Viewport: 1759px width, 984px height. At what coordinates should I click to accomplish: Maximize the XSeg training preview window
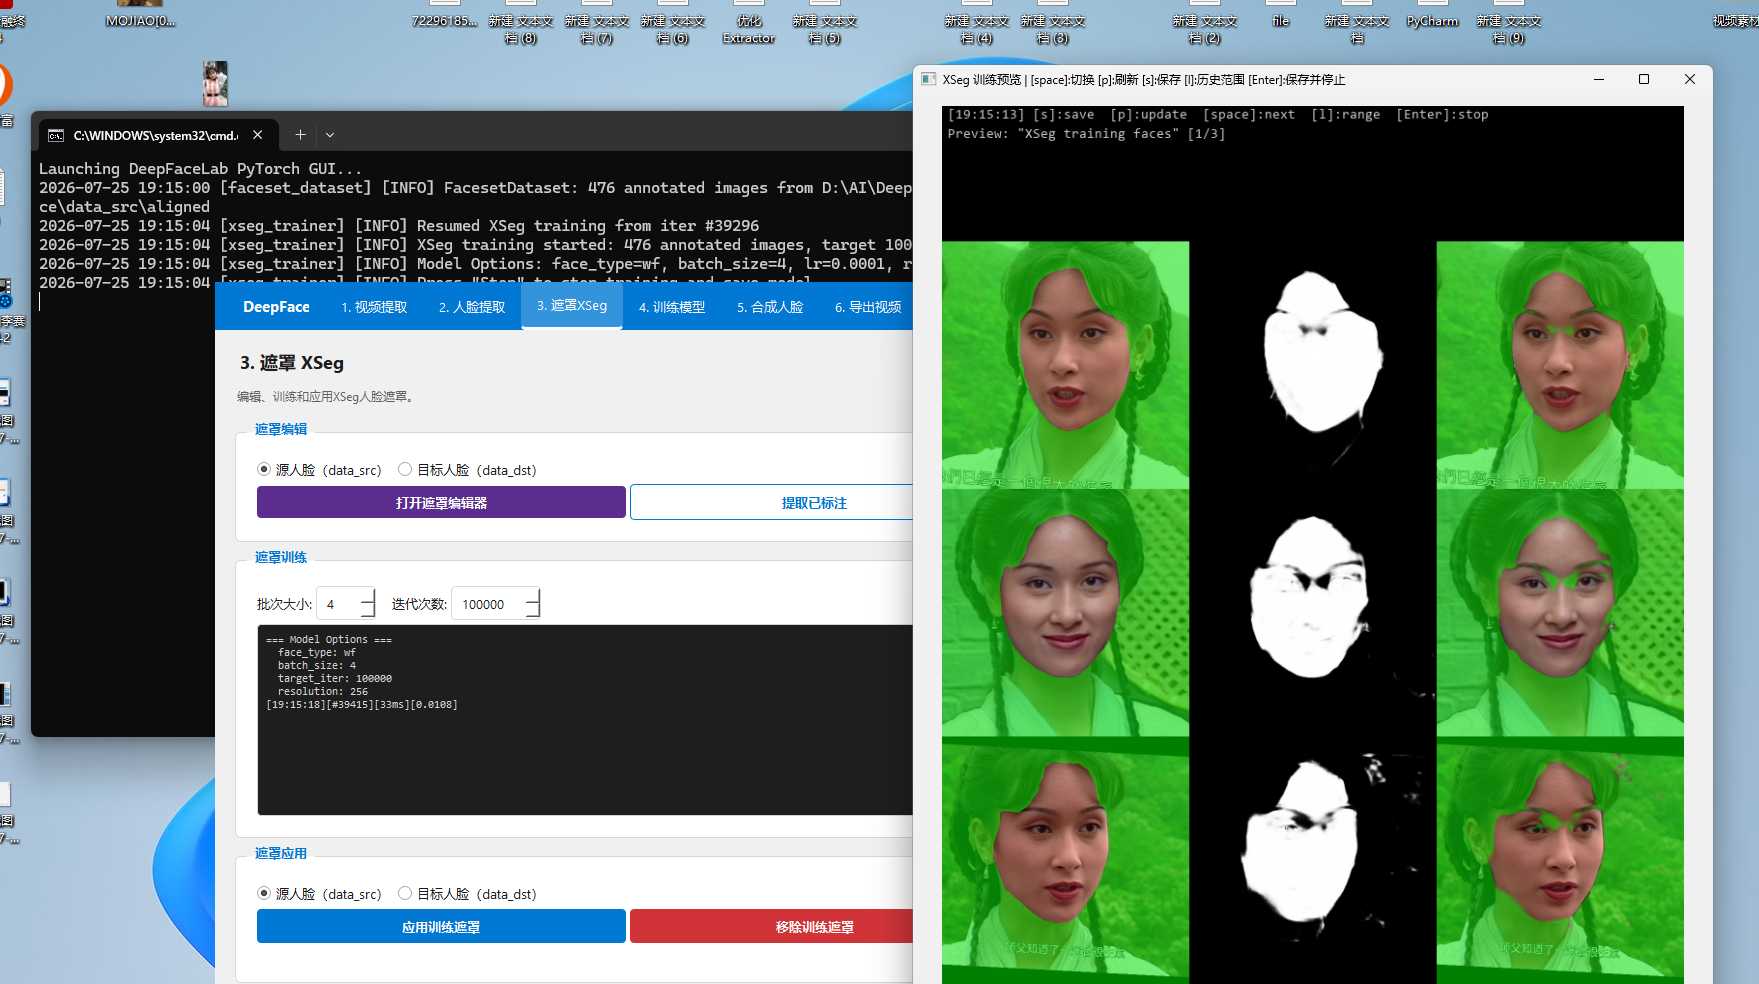(1644, 79)
